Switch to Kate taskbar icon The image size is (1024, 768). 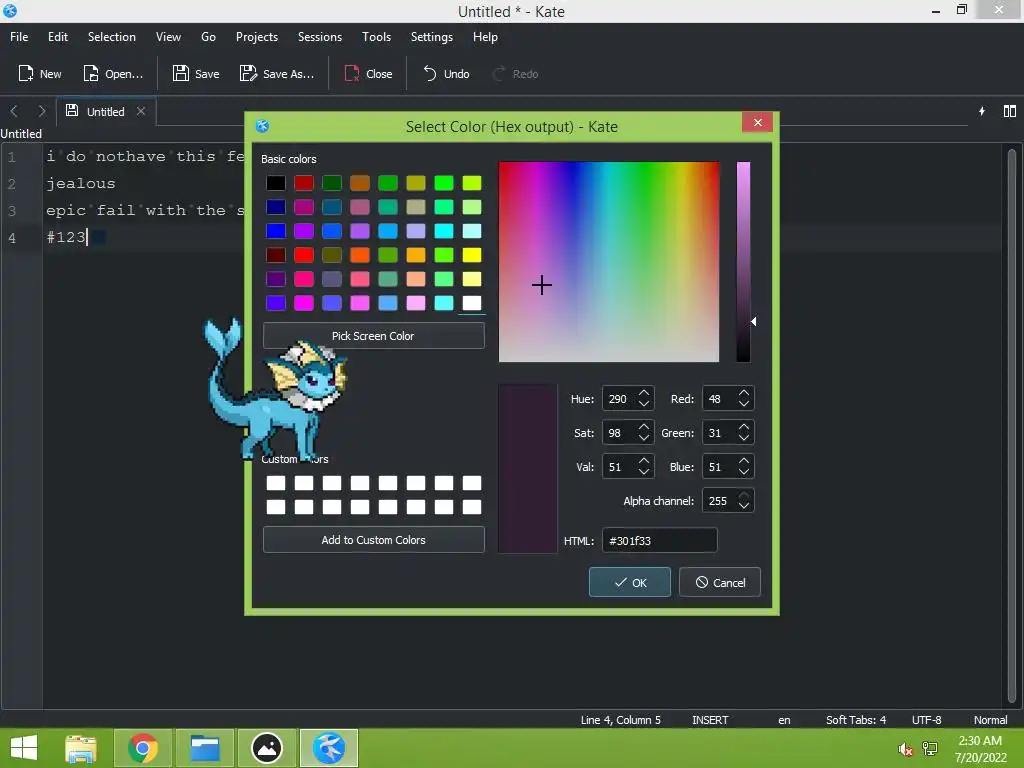(x=329, y=748)
